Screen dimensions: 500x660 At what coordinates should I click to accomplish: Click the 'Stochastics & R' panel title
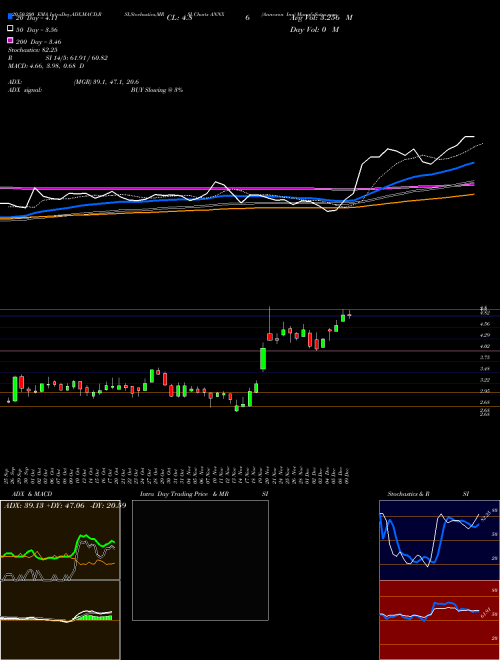click(x=408, y=494)
